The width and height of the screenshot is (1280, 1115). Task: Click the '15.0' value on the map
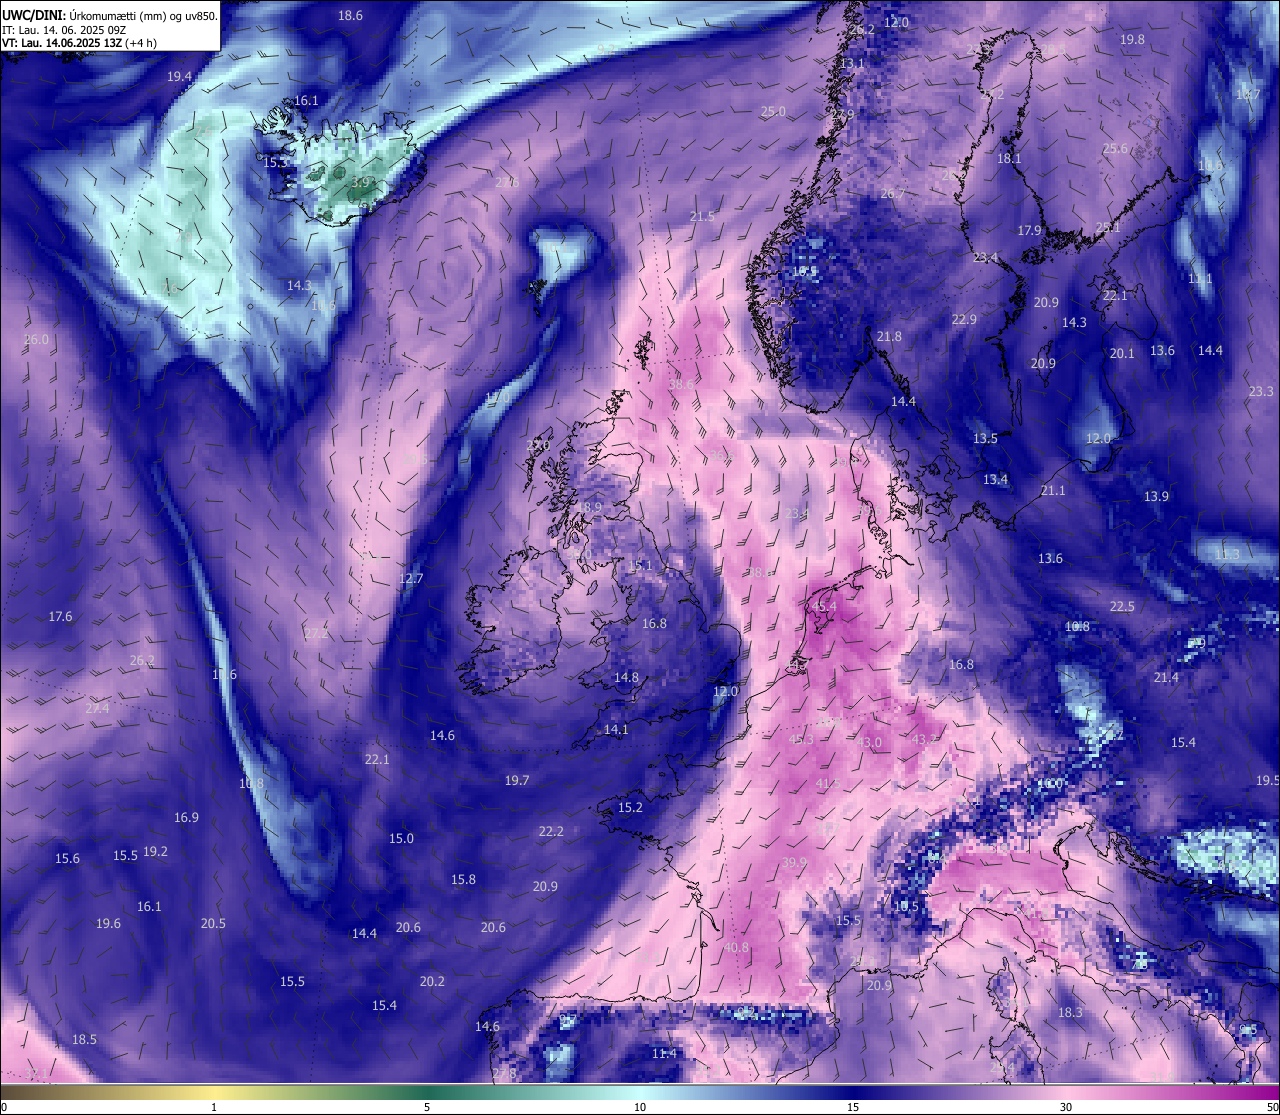[x=401, y=839]
